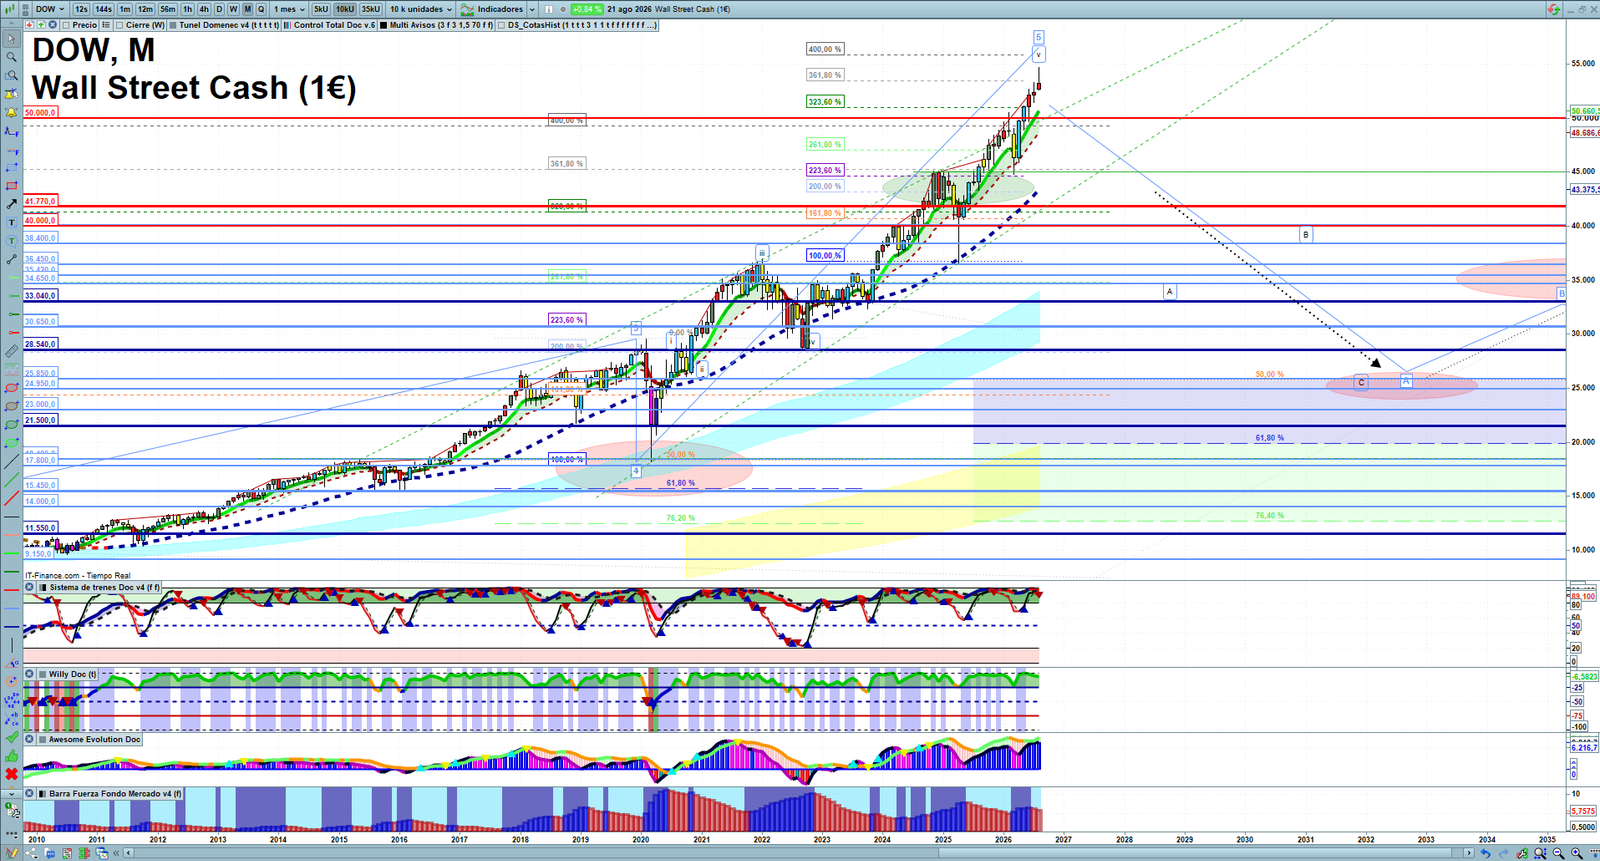Click the Awesome Evolution Doc color swatch
The image size is (1600, 861).
click(42, 739)
